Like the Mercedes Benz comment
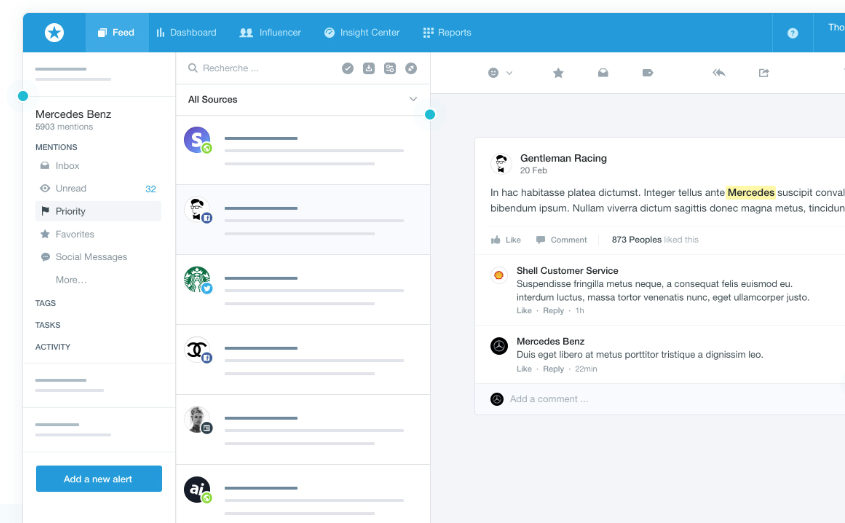 coord(524,369)
